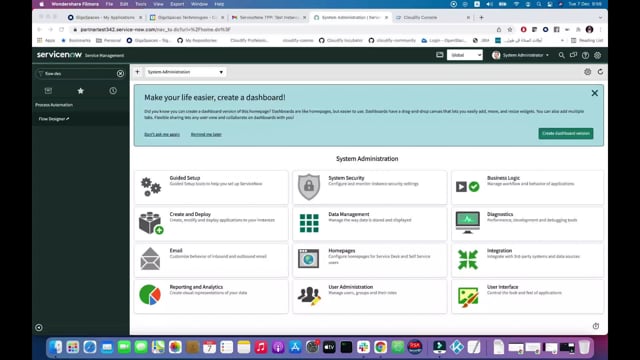Viewport: 640px width, 360px height.
Task: Click the Create and Deploy blocks icon
Action: (151, 223)
